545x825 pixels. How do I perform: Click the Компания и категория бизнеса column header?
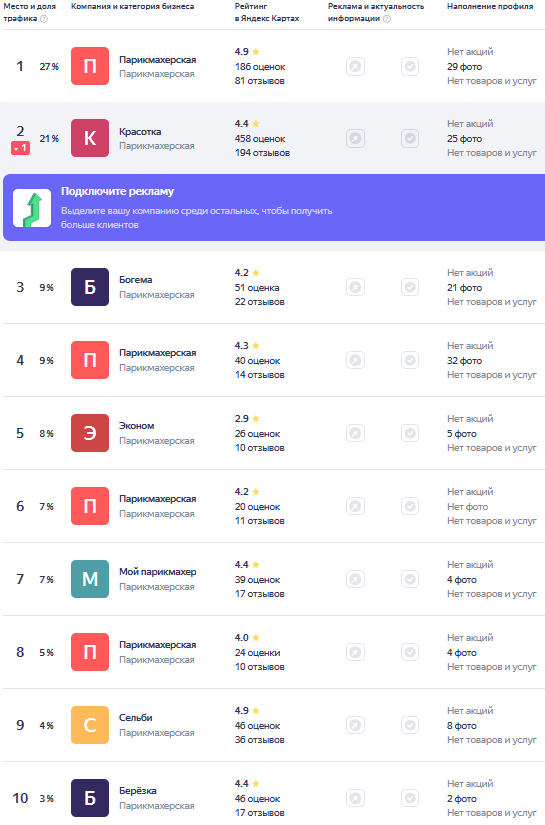point(133,6)
